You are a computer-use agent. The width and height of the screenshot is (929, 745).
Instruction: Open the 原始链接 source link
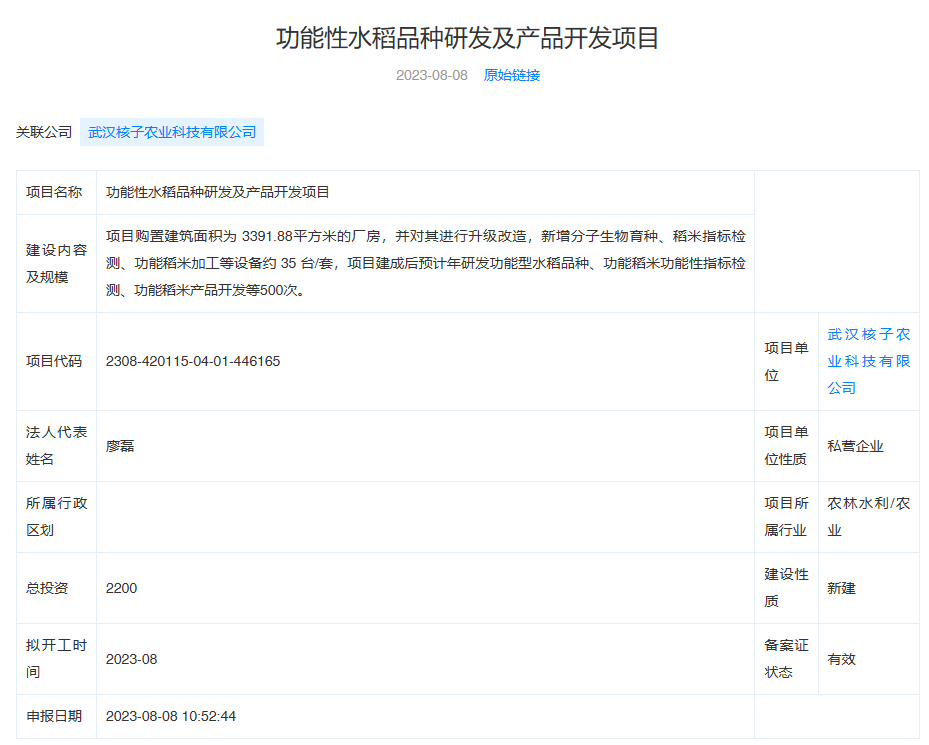[x=511, y=75]
